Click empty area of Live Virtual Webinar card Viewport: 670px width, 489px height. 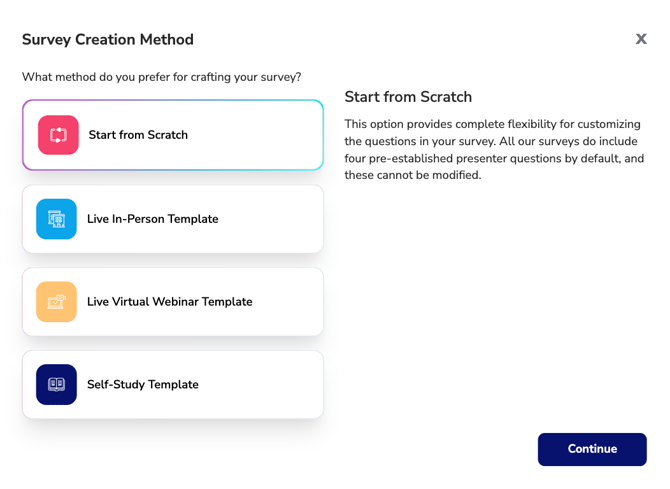point(288,302)
